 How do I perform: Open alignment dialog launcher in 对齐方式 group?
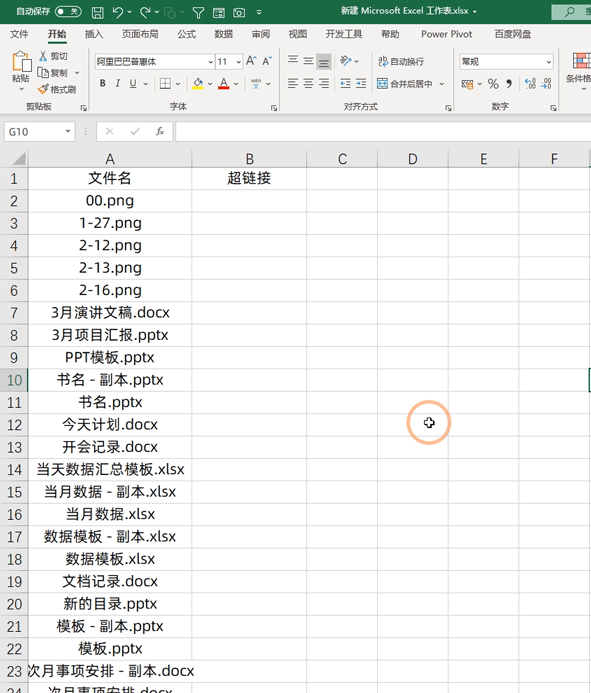pos(448,108)
